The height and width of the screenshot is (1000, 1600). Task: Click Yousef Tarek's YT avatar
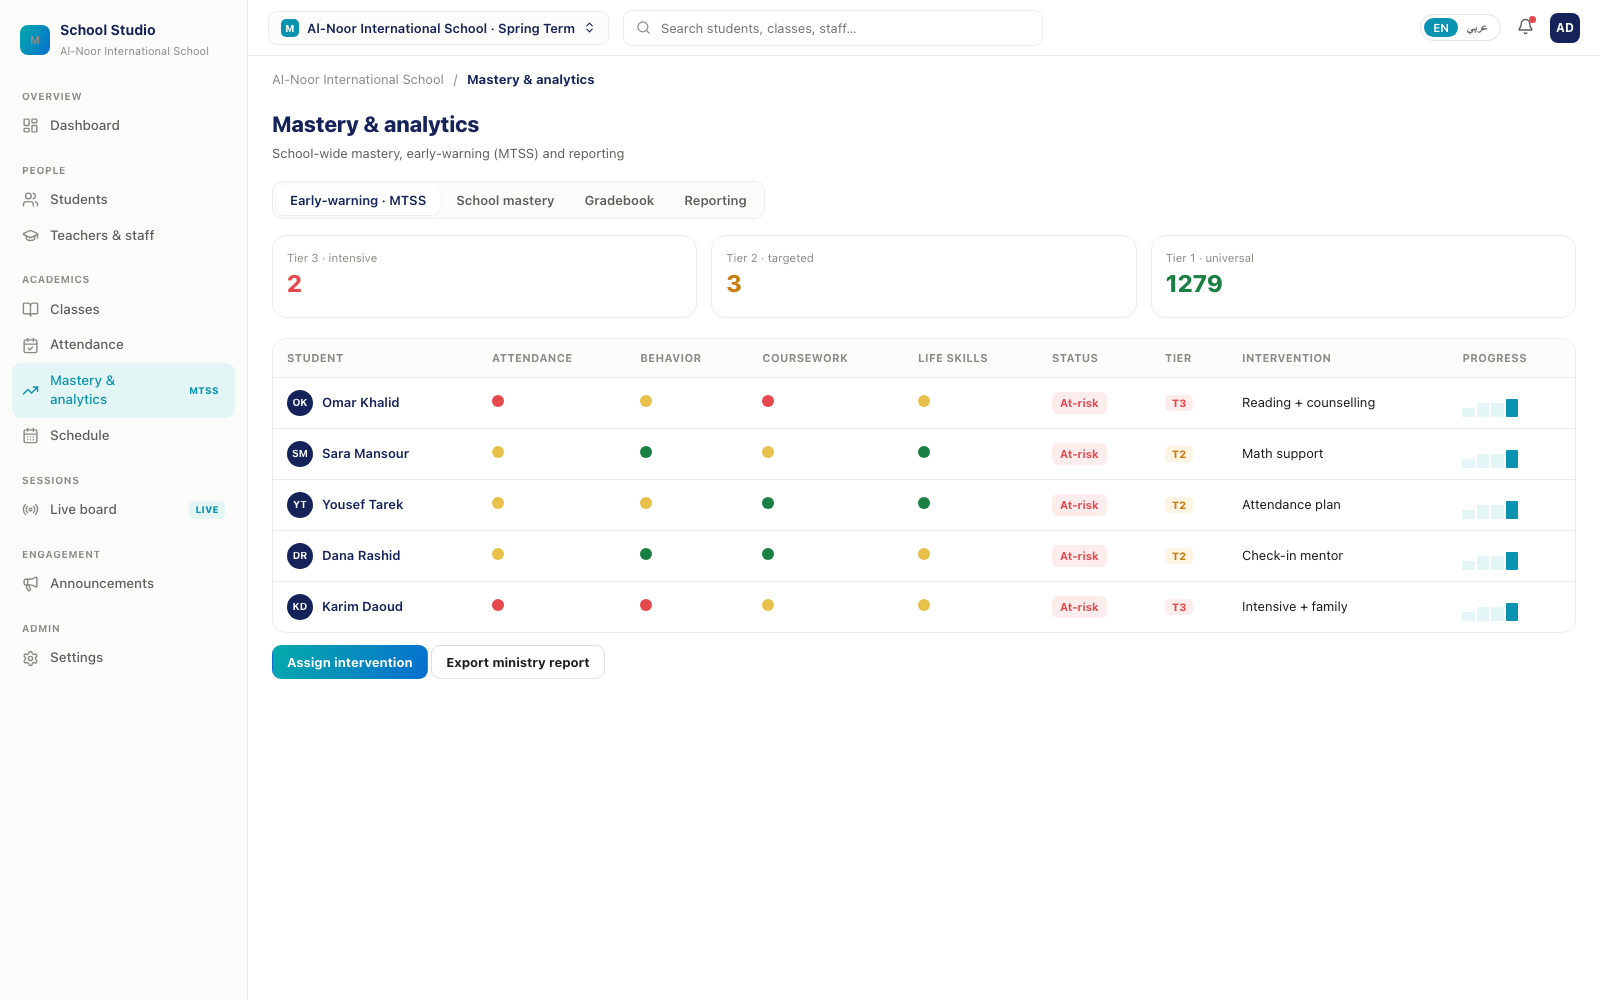coord(300,505)
